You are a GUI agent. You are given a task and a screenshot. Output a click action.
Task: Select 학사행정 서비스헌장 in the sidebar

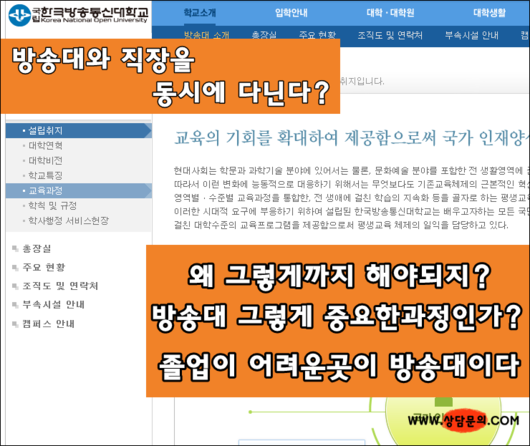(68, 221)
